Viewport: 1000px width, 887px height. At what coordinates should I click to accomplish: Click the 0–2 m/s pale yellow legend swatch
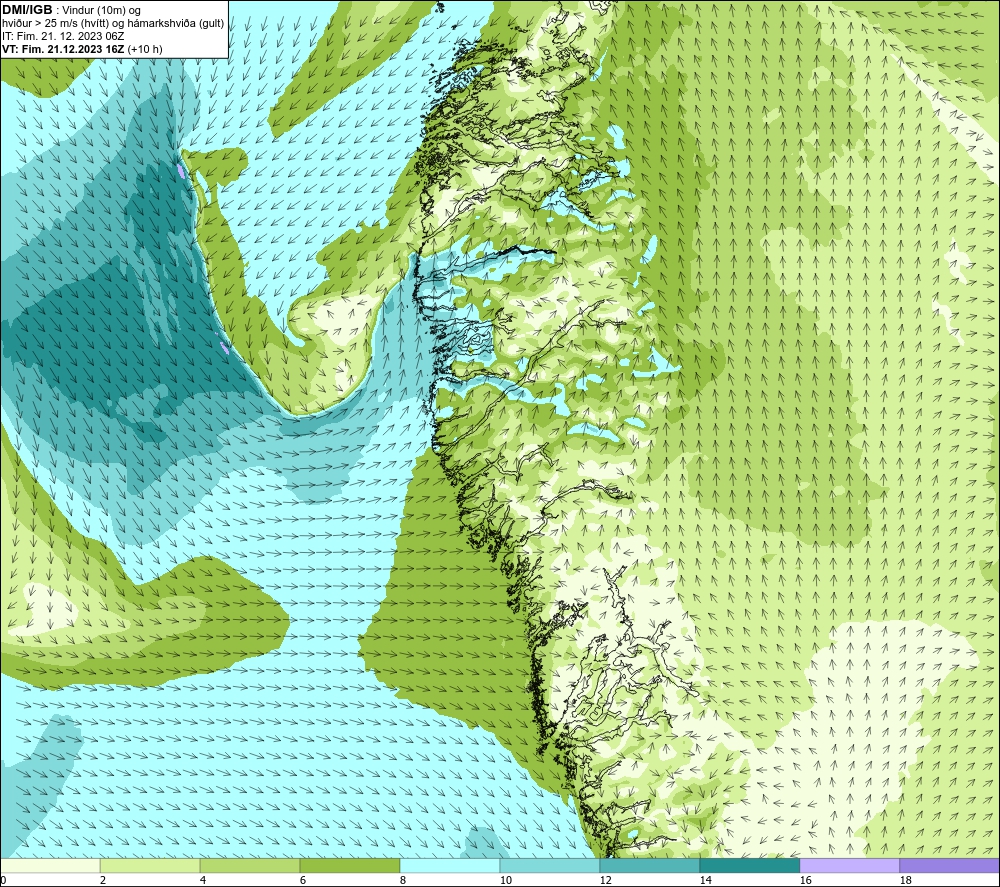coord(50,866)
